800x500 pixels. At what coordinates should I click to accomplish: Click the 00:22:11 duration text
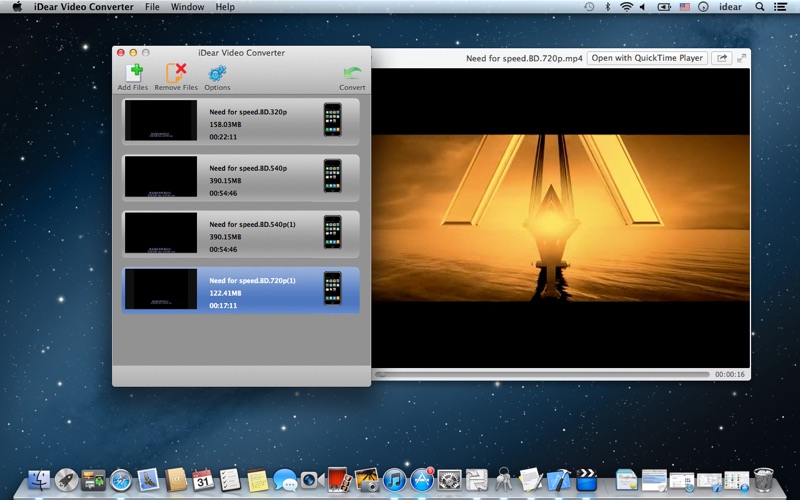[x=223, y=137]
